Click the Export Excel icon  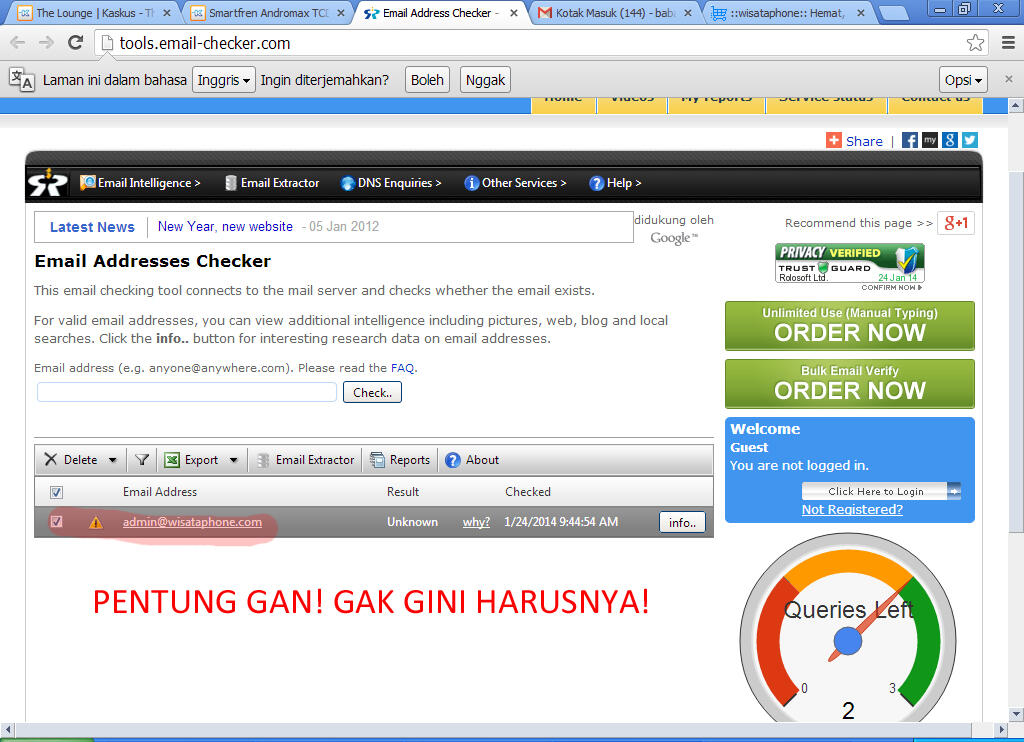pyautogui.click(x=172, y=460)
